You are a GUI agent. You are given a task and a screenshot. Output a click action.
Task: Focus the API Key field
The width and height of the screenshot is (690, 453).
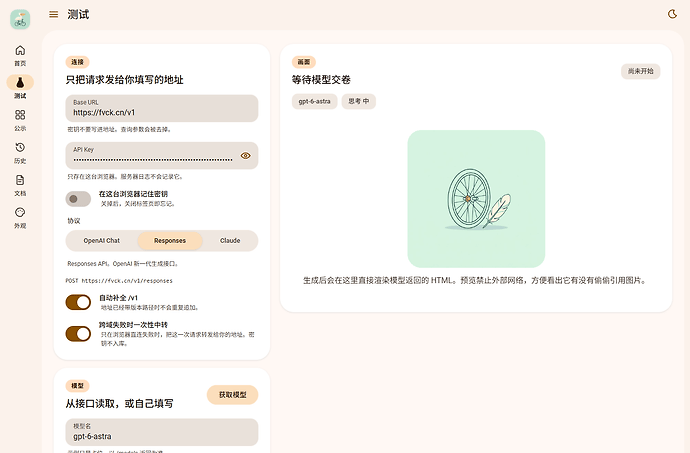pyautogui.click(x=162, y=155)
